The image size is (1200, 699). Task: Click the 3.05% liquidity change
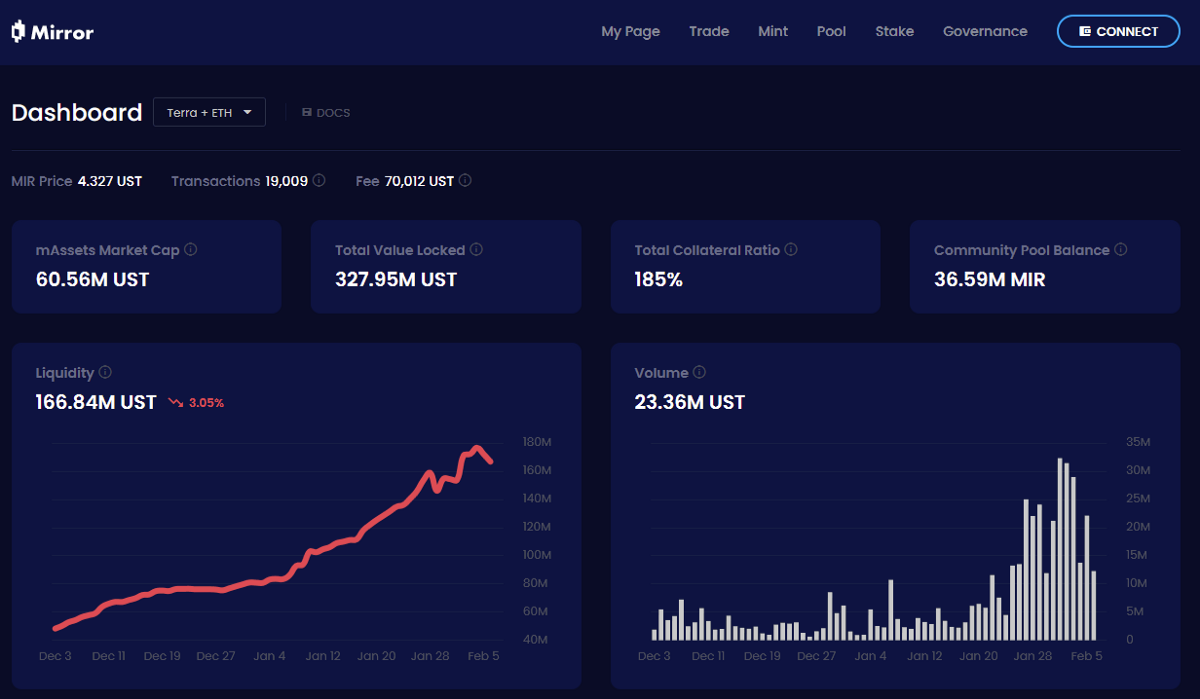tap(206, 403)
